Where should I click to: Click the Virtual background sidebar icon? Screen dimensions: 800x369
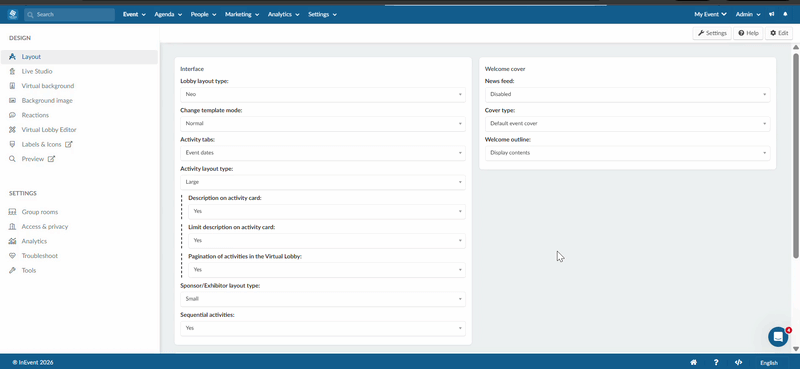(x=12, y=86)
